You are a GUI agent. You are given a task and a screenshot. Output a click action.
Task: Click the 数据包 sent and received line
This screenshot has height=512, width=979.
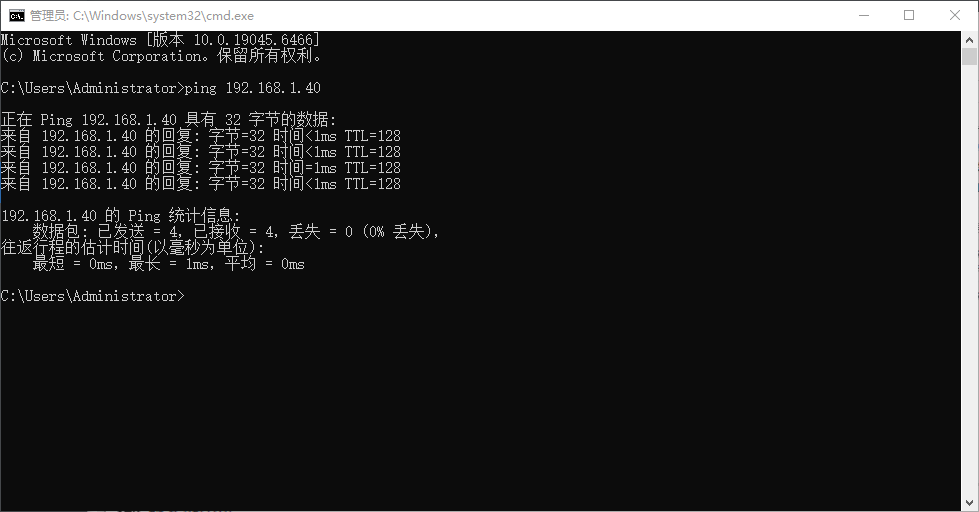pos(237,232)
